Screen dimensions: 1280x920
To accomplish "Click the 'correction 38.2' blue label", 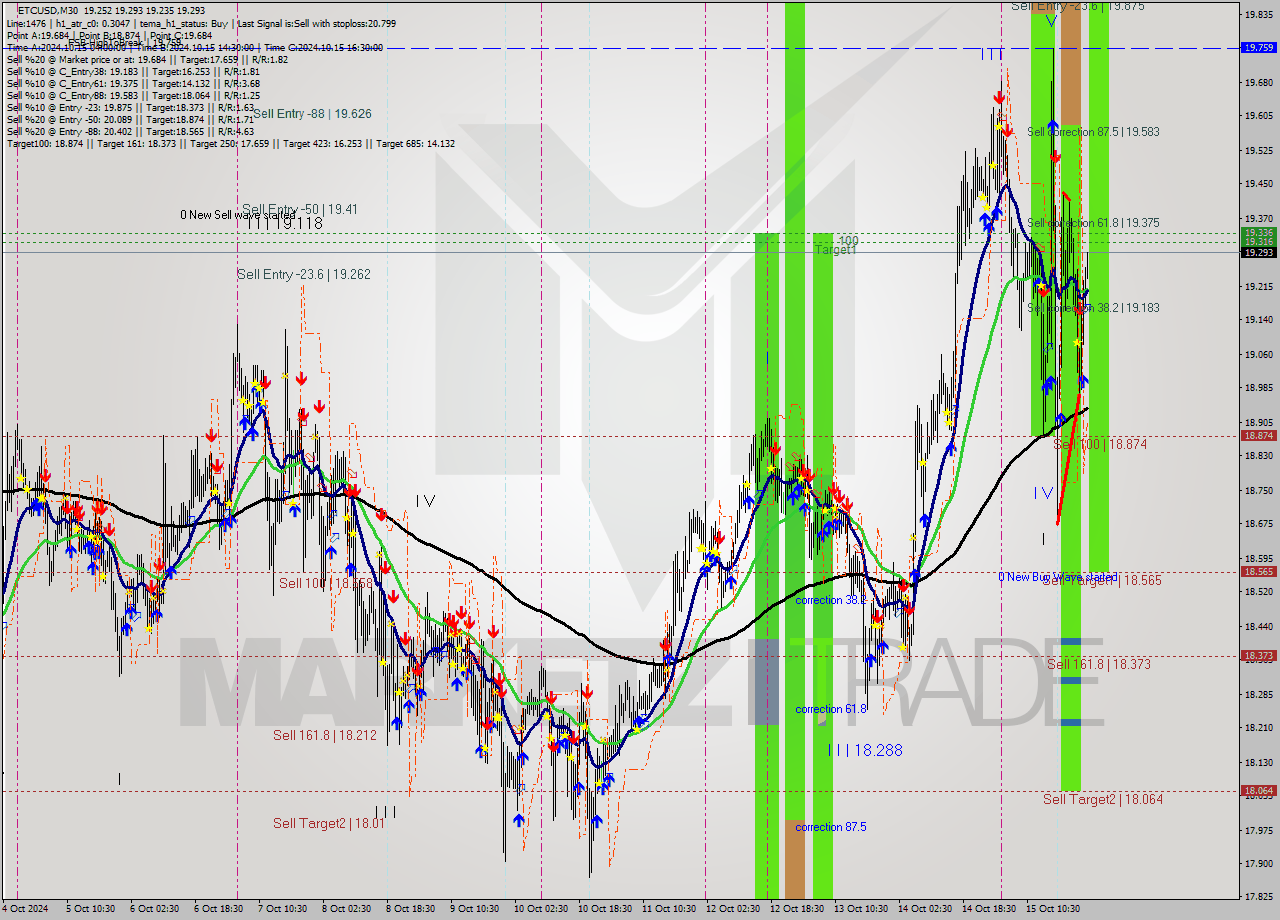I will coord(831,600).
